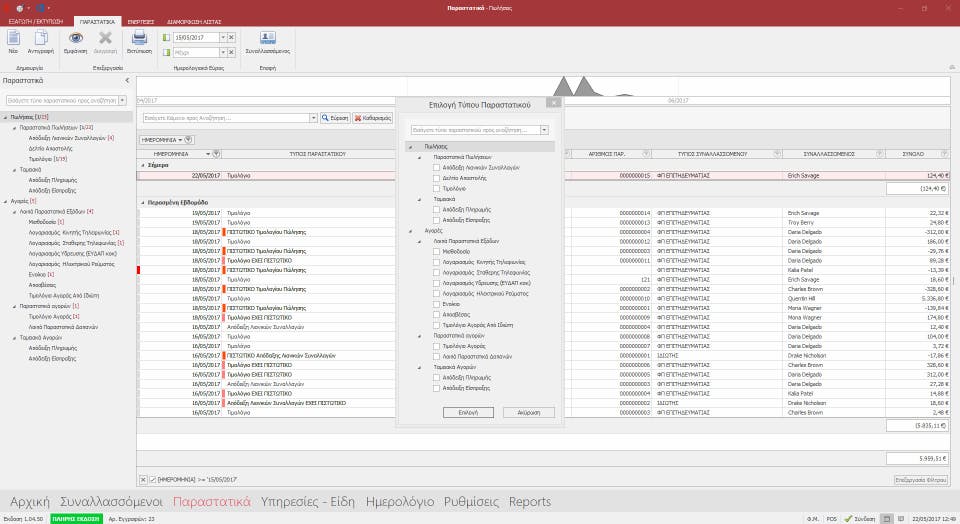Collapse Πωλήσεις node in dialog tree
Viewport: 960px width, 524px height.
(411, 147)
